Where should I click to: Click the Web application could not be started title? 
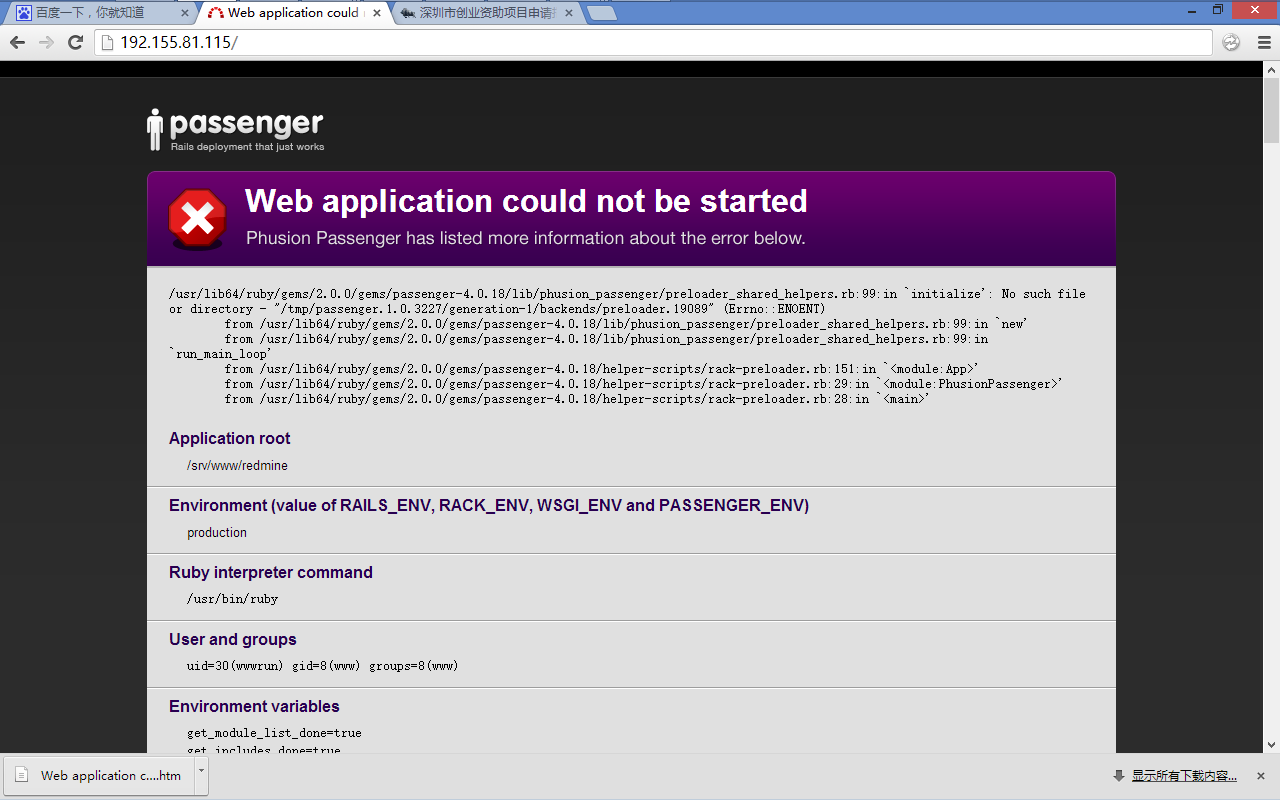pos(526,201)
